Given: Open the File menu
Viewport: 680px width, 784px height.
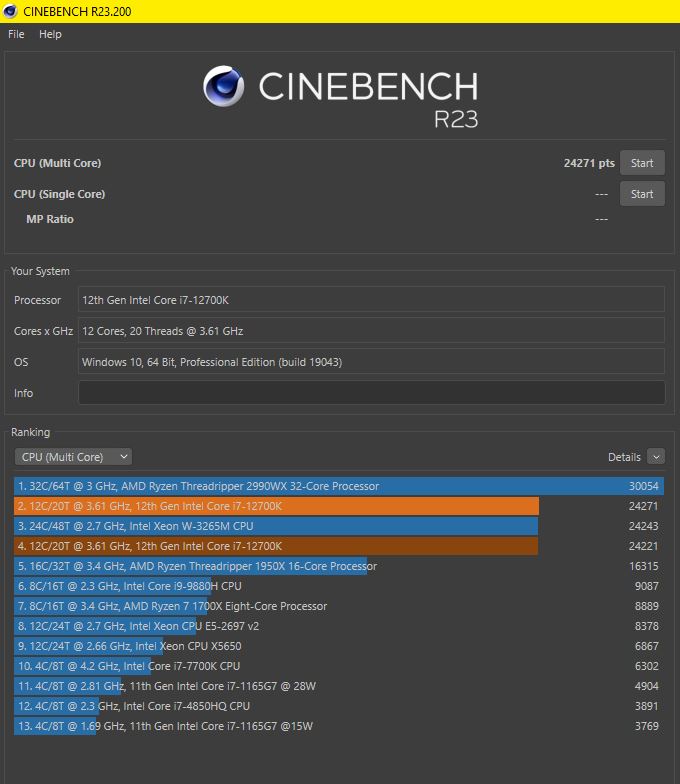Looking at the screenshot, I should tap(16, 34).
